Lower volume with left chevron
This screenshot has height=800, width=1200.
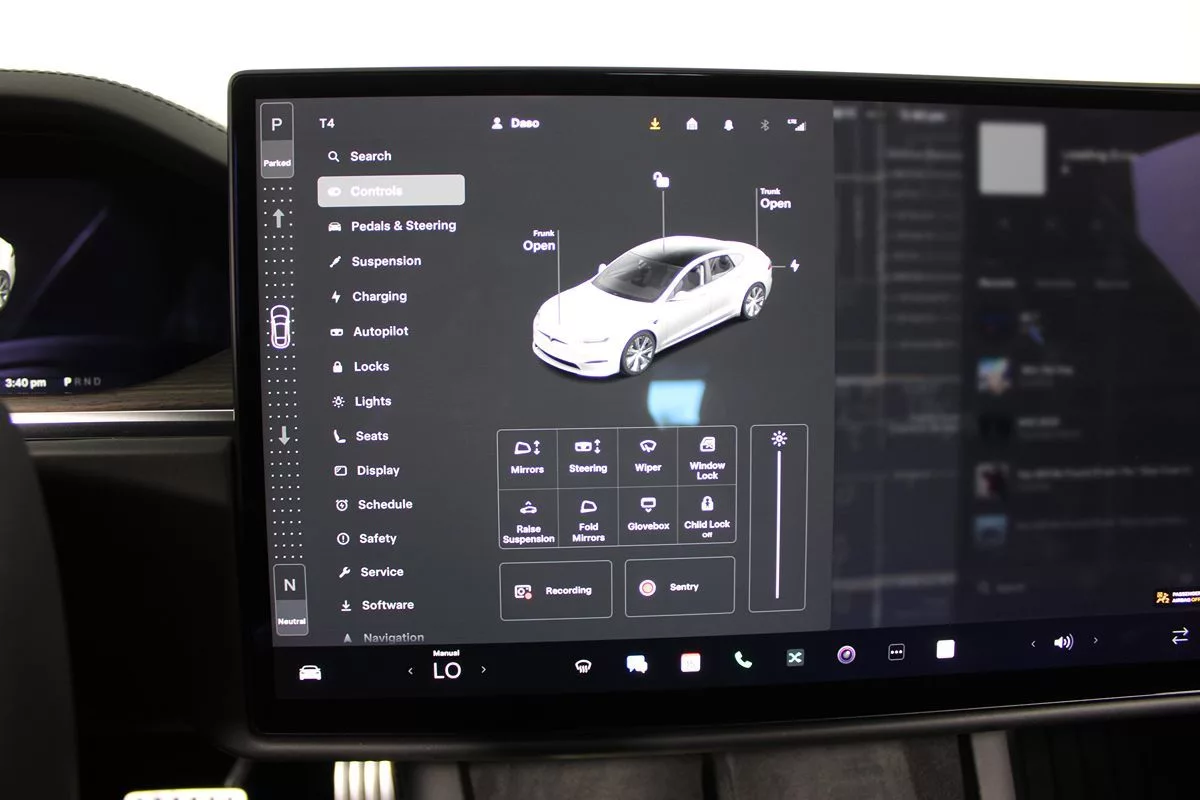1033,644
